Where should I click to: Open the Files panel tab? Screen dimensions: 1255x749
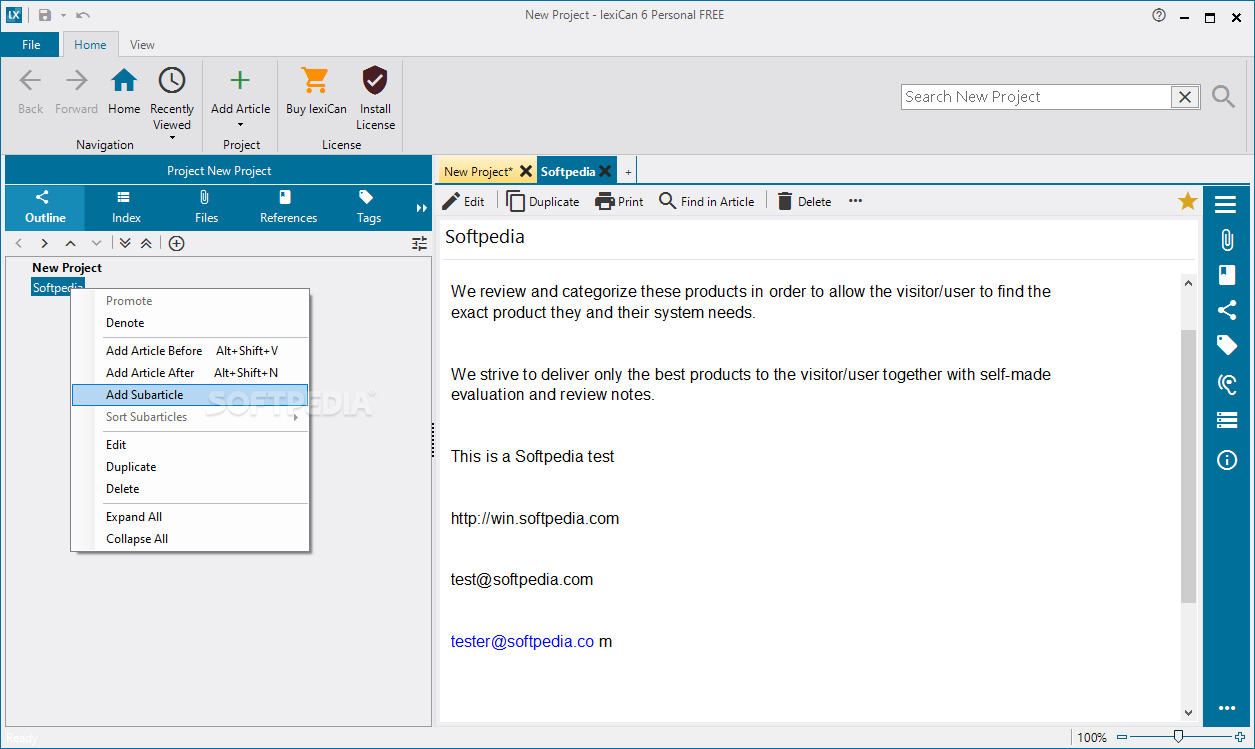206,207
